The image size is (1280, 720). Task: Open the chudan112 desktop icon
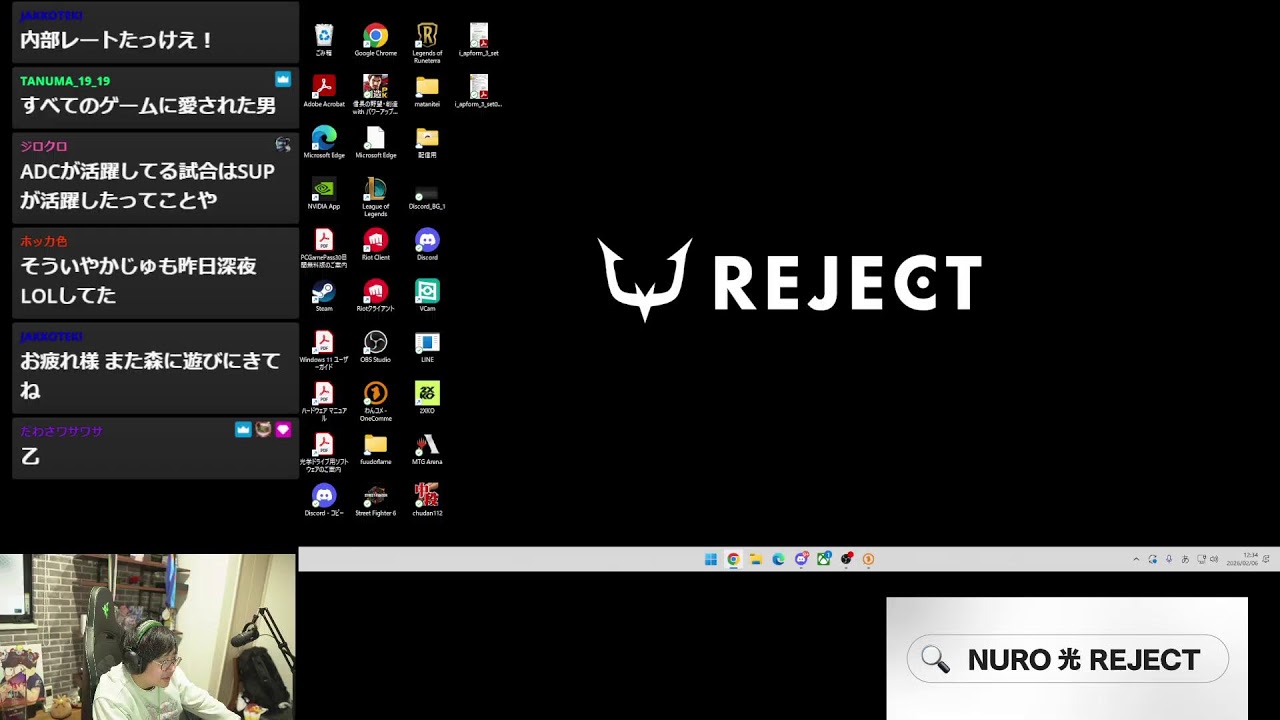[x=427, y=500]
